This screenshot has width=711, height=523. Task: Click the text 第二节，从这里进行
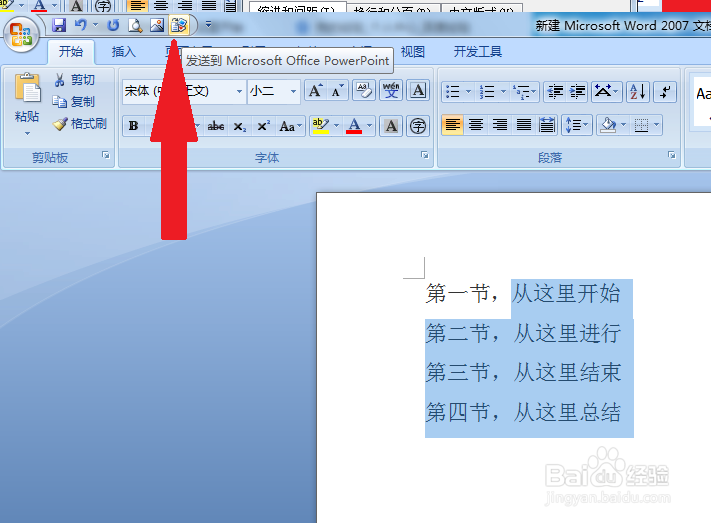pyautogui.click(x=523, y=333)
